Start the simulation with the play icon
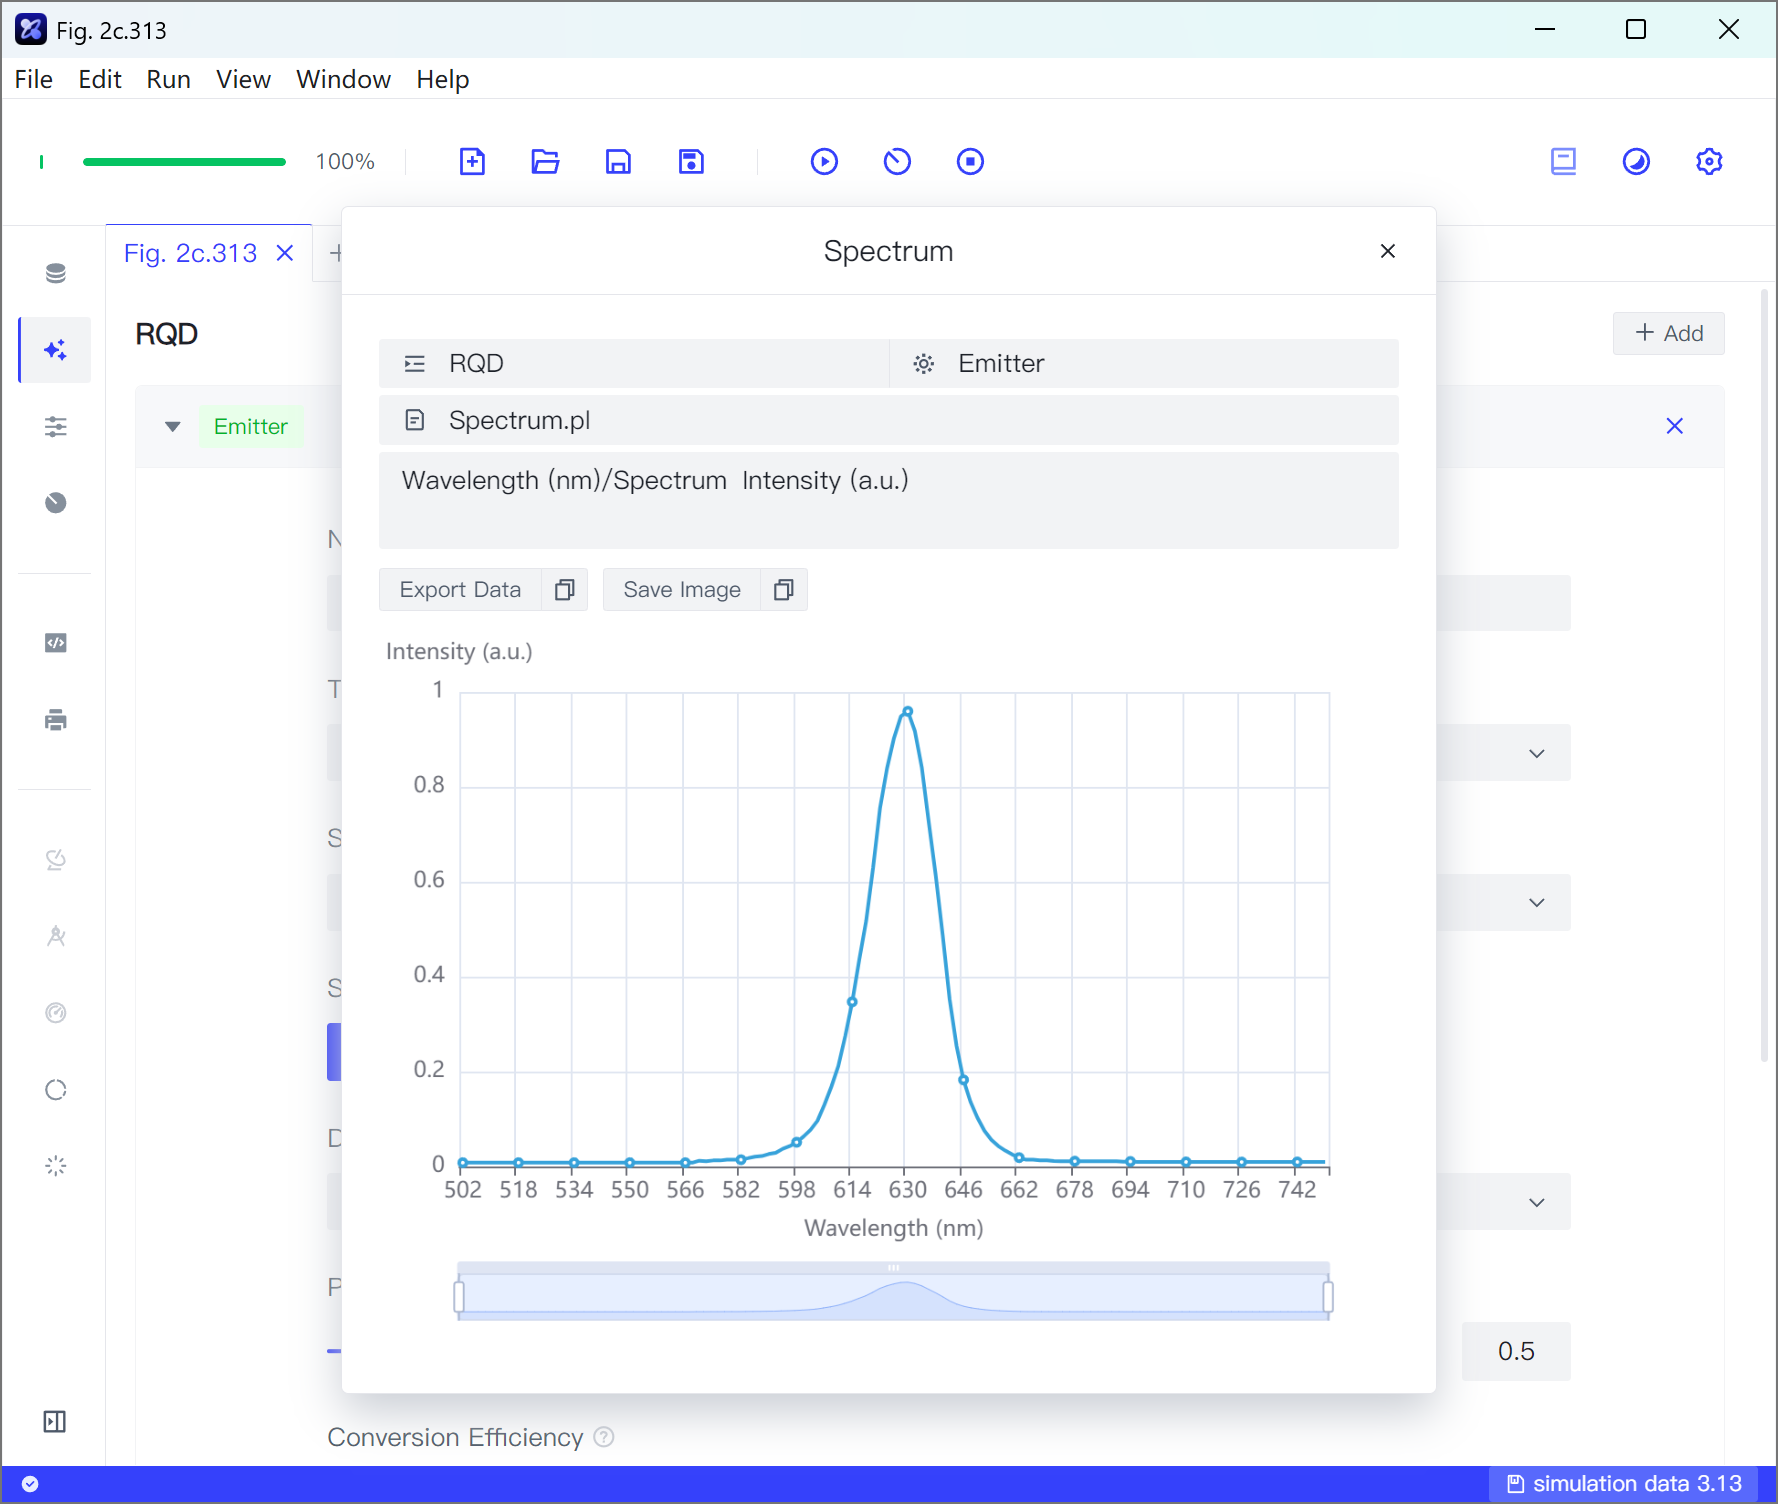Screen dimensions: 1778x1504 click(x=824, y=161)
